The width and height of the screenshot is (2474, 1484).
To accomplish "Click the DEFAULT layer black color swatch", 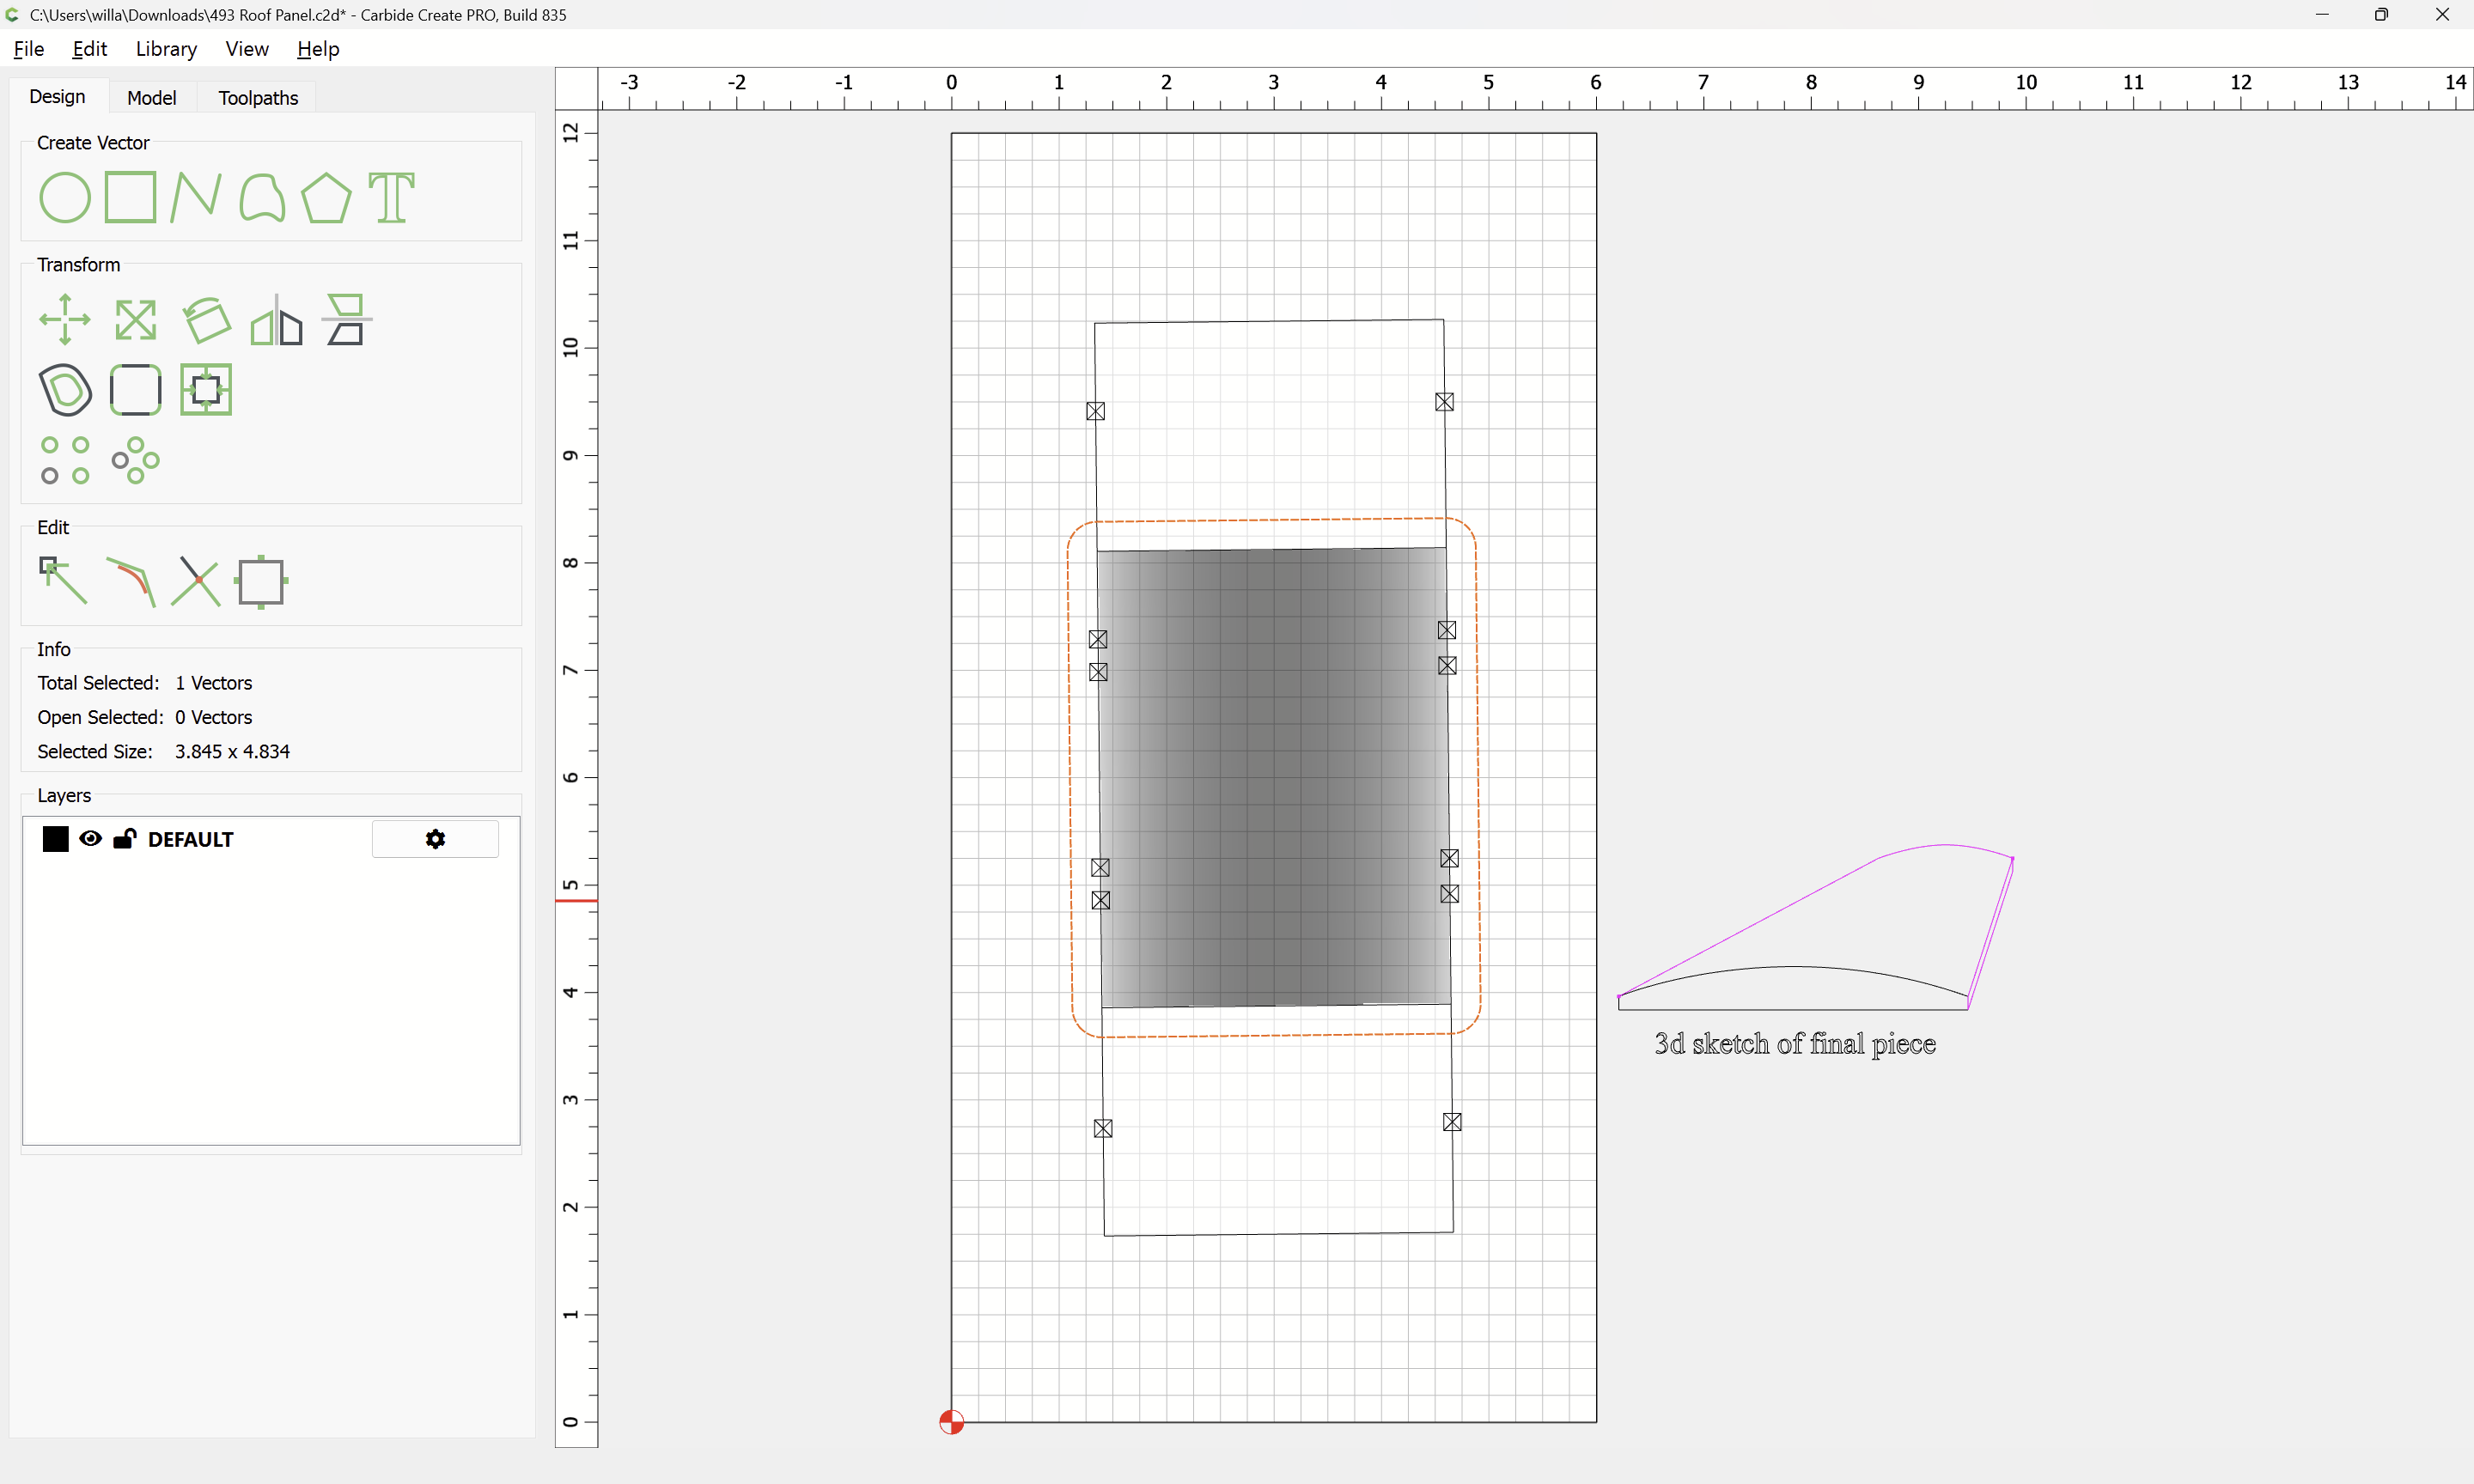I will point(56,839).
